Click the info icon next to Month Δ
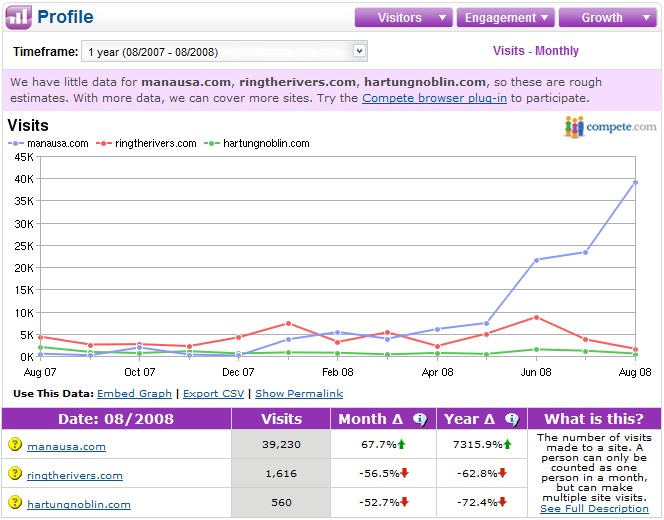The width and height of the screenshot is (664, 520). (420, 419)
